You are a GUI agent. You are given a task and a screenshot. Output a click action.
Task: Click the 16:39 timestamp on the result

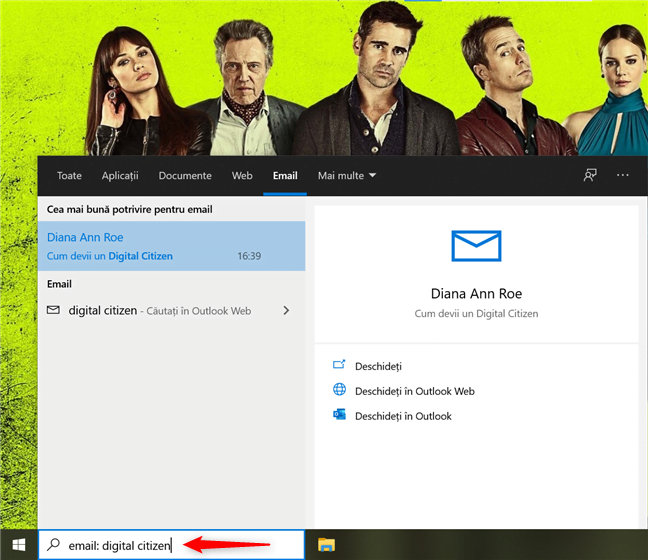tap(249, 256)
